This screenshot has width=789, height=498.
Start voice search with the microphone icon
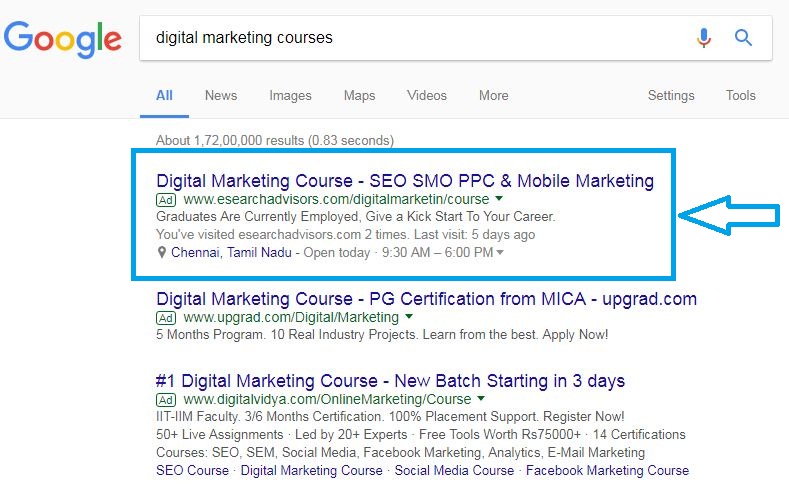pyautogui.click(x=704, y=38)
